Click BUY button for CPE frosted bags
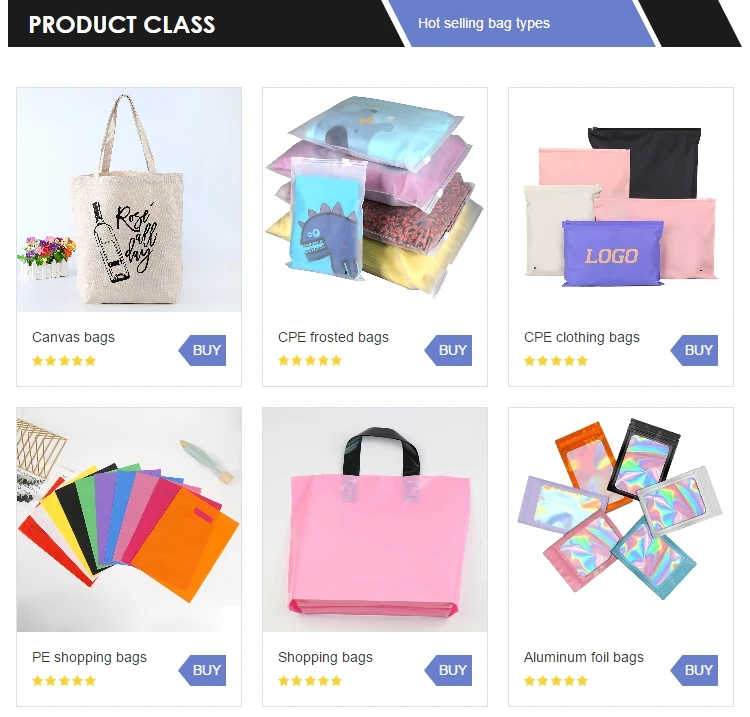 448,350
